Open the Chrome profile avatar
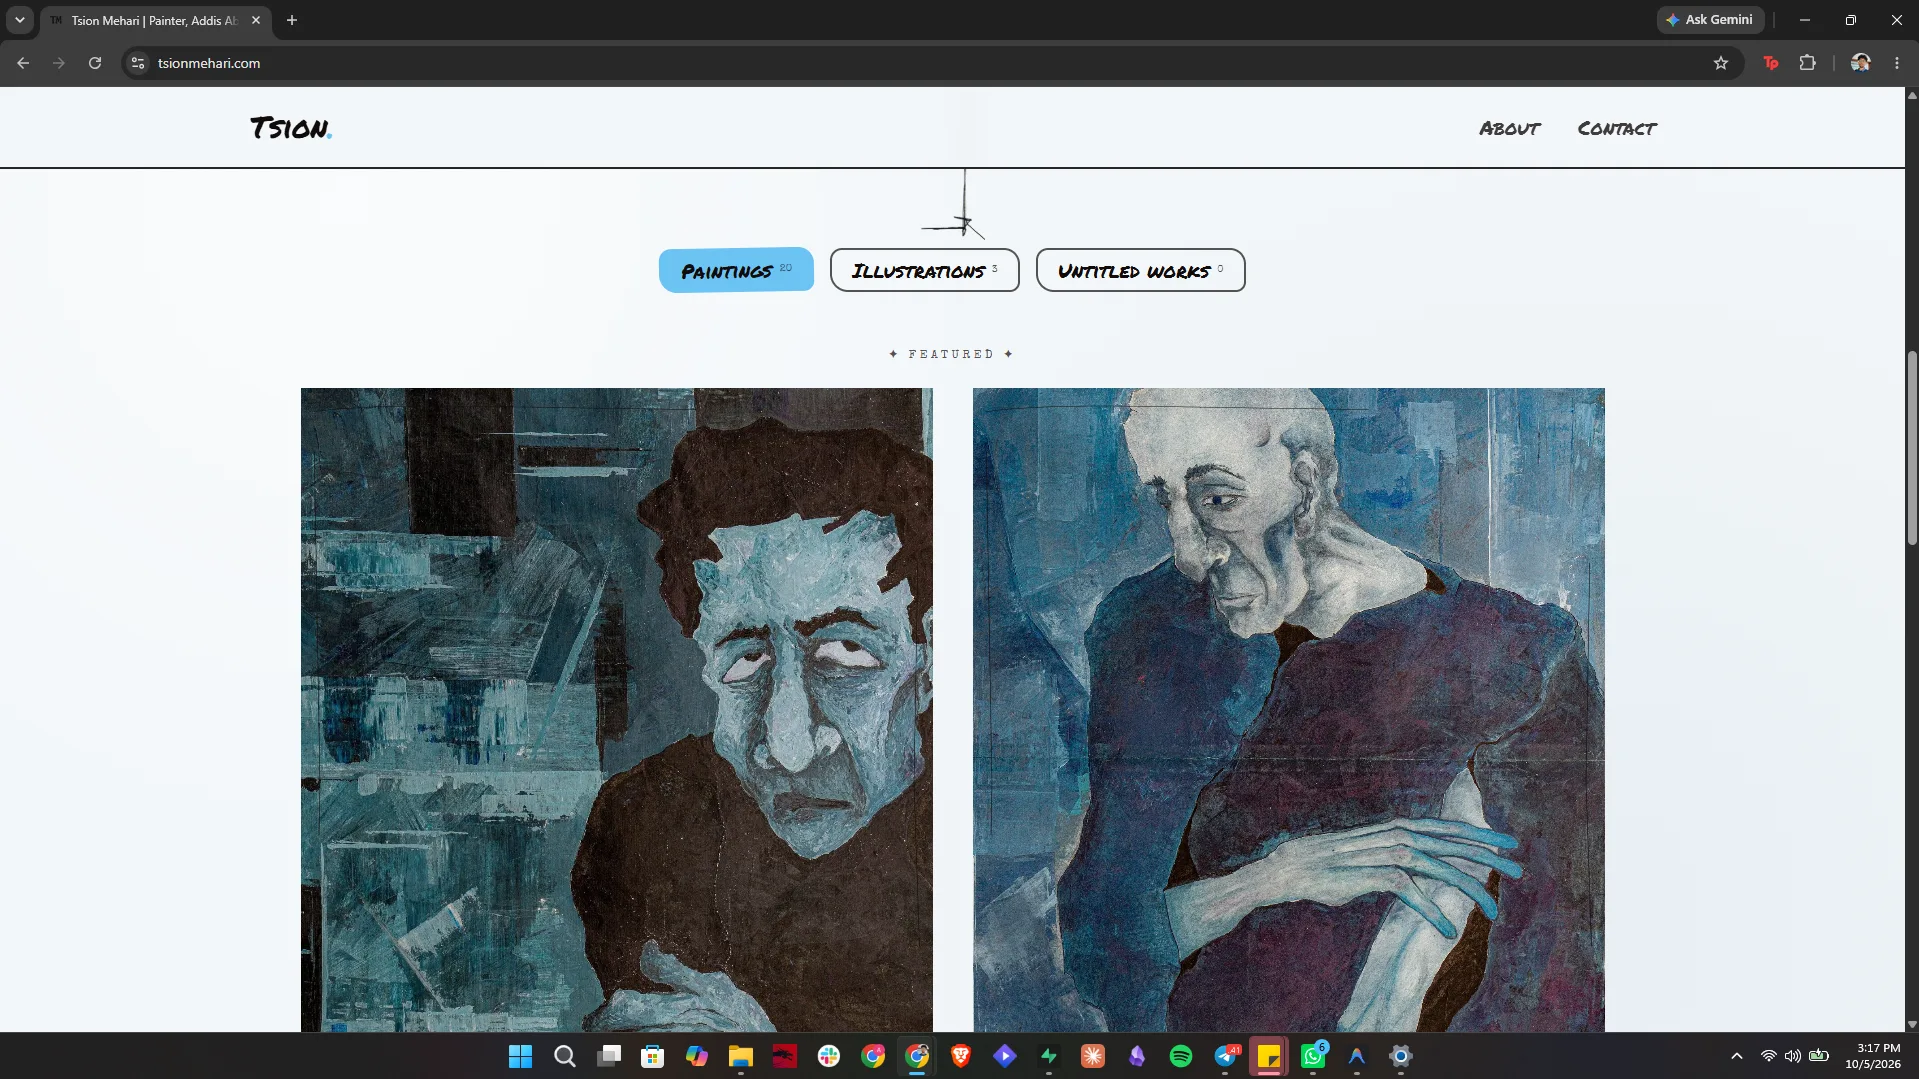This screenshot has width=1919, height=1079. tap(1860, 63)
